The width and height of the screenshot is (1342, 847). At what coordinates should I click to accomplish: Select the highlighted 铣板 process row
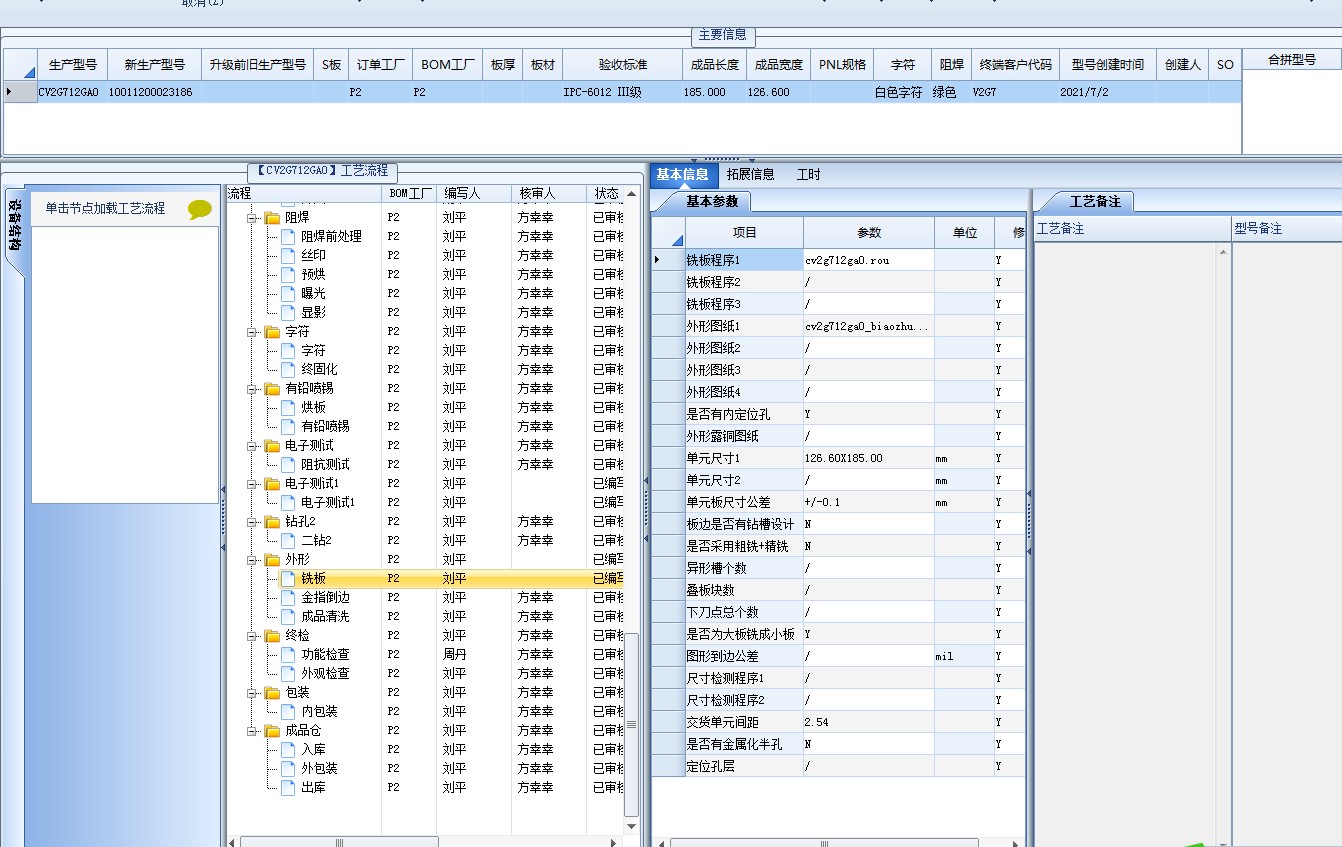click(x=425, y=578)
